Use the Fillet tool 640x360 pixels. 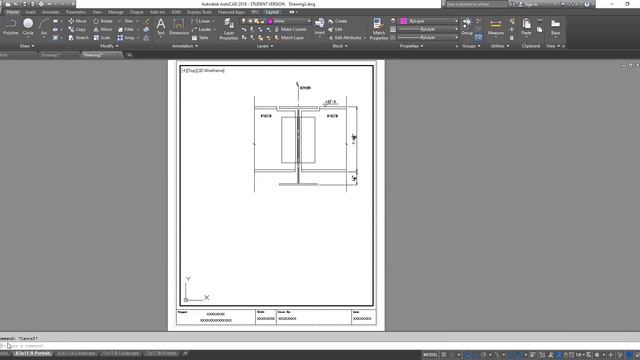click(126, 29)
